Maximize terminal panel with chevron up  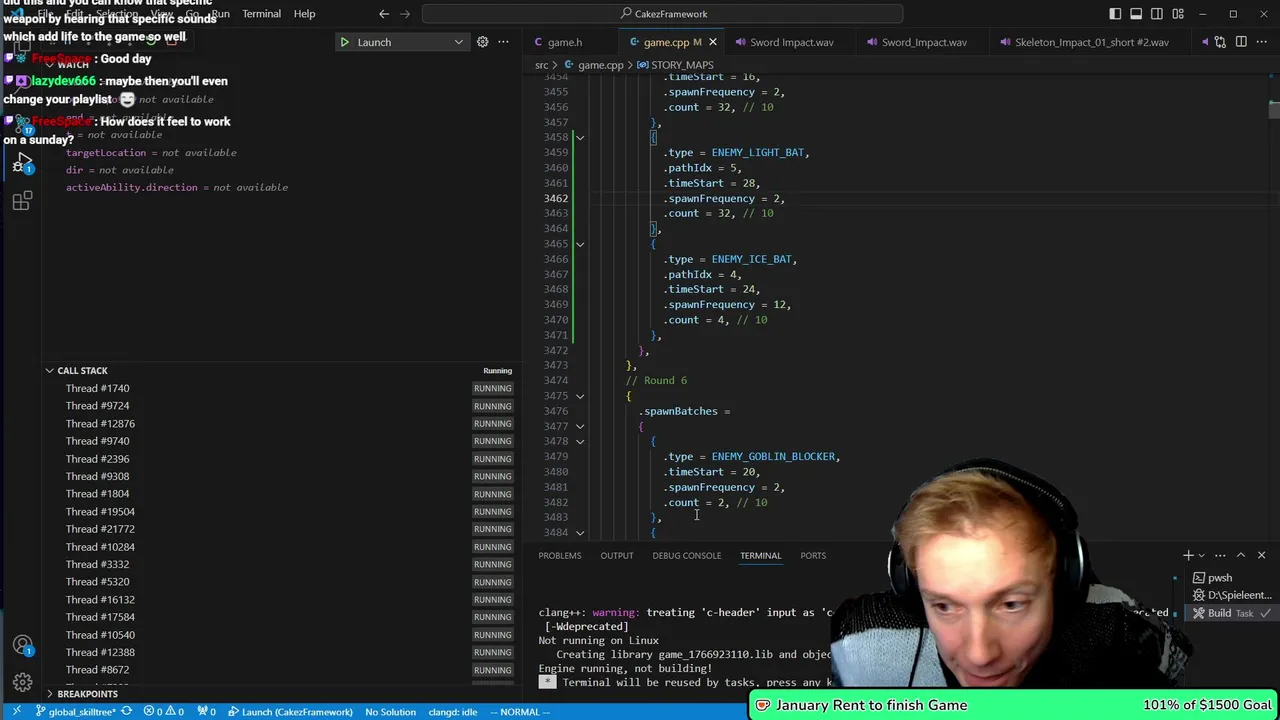pos(1241,555)
